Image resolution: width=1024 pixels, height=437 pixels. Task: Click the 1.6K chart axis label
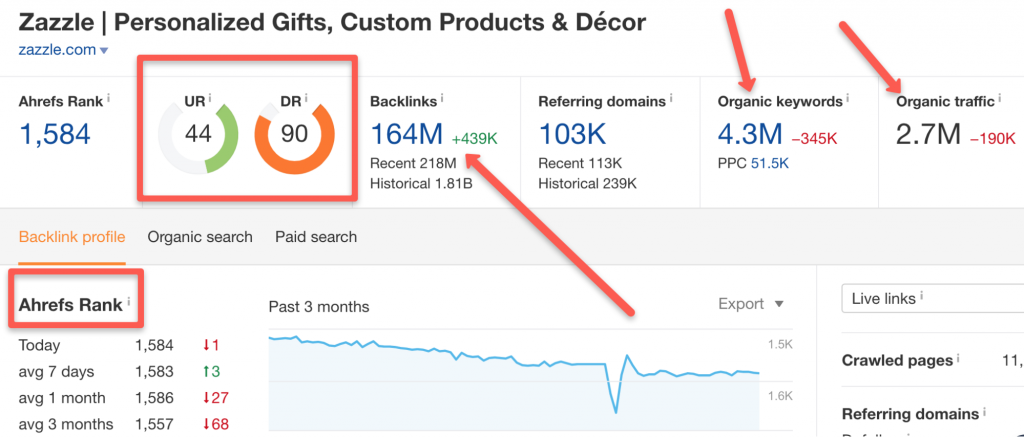(x=780, y=396)
